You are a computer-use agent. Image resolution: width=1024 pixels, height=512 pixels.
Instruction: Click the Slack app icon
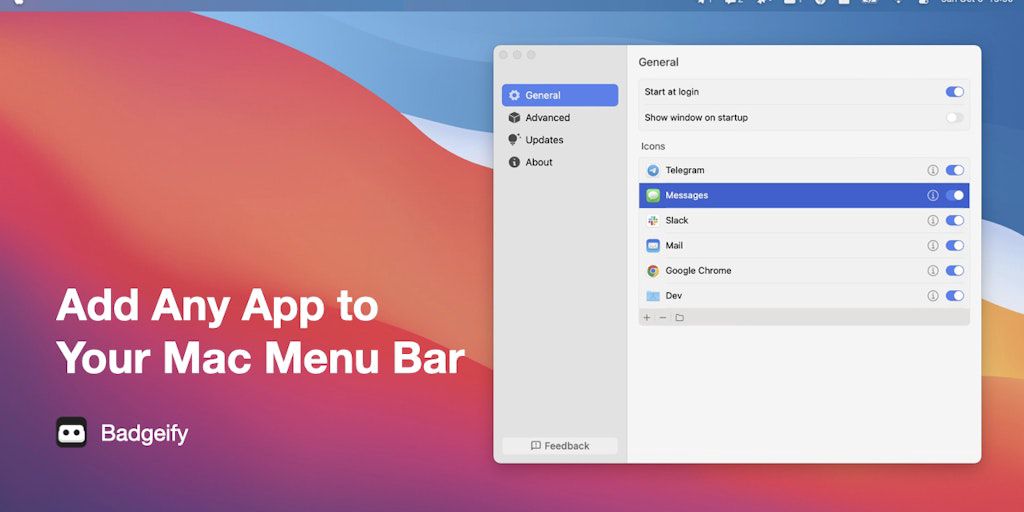[x=653, y=221]
